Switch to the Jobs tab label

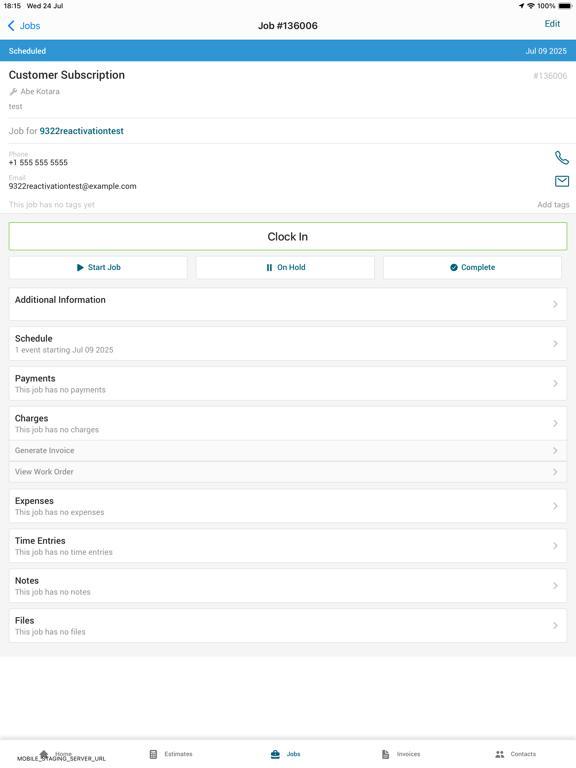[x=293, y=754]
